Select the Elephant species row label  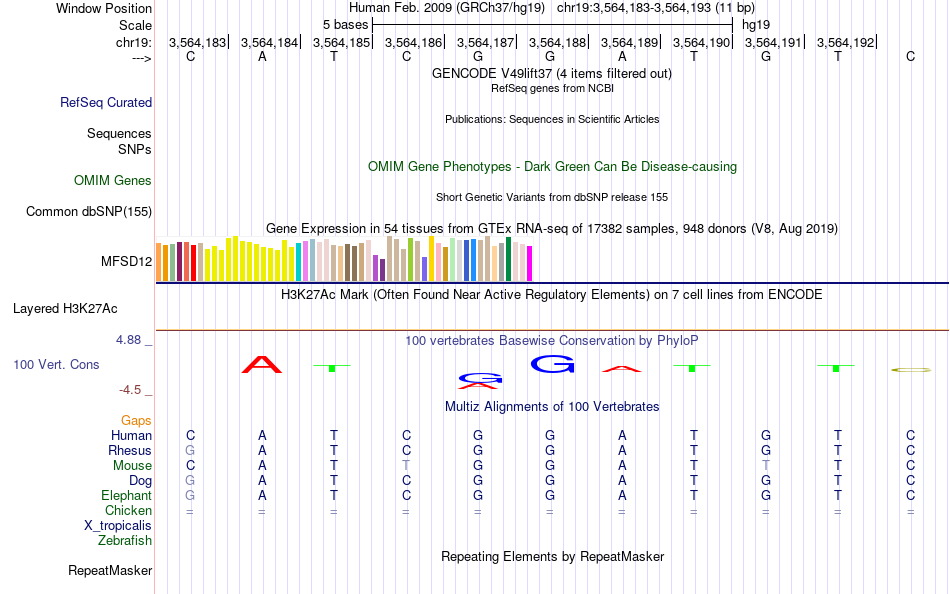(127, 496)
